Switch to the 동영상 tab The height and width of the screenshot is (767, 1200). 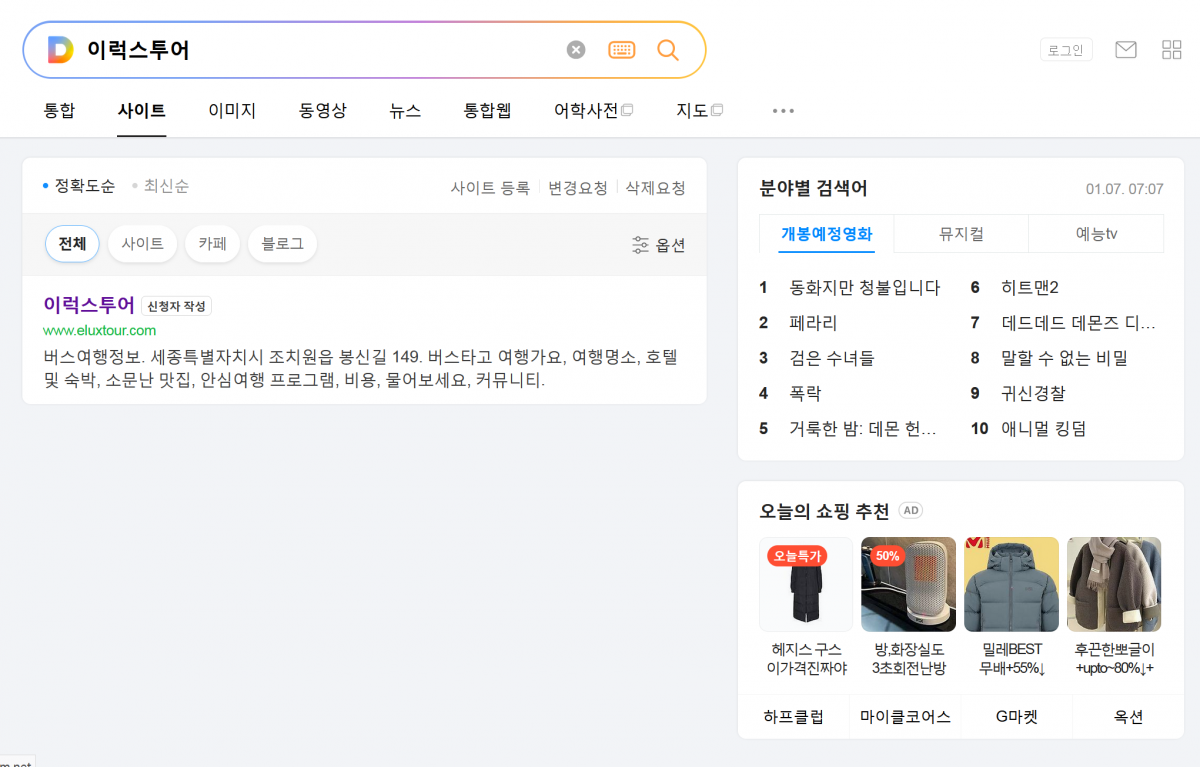323,111
